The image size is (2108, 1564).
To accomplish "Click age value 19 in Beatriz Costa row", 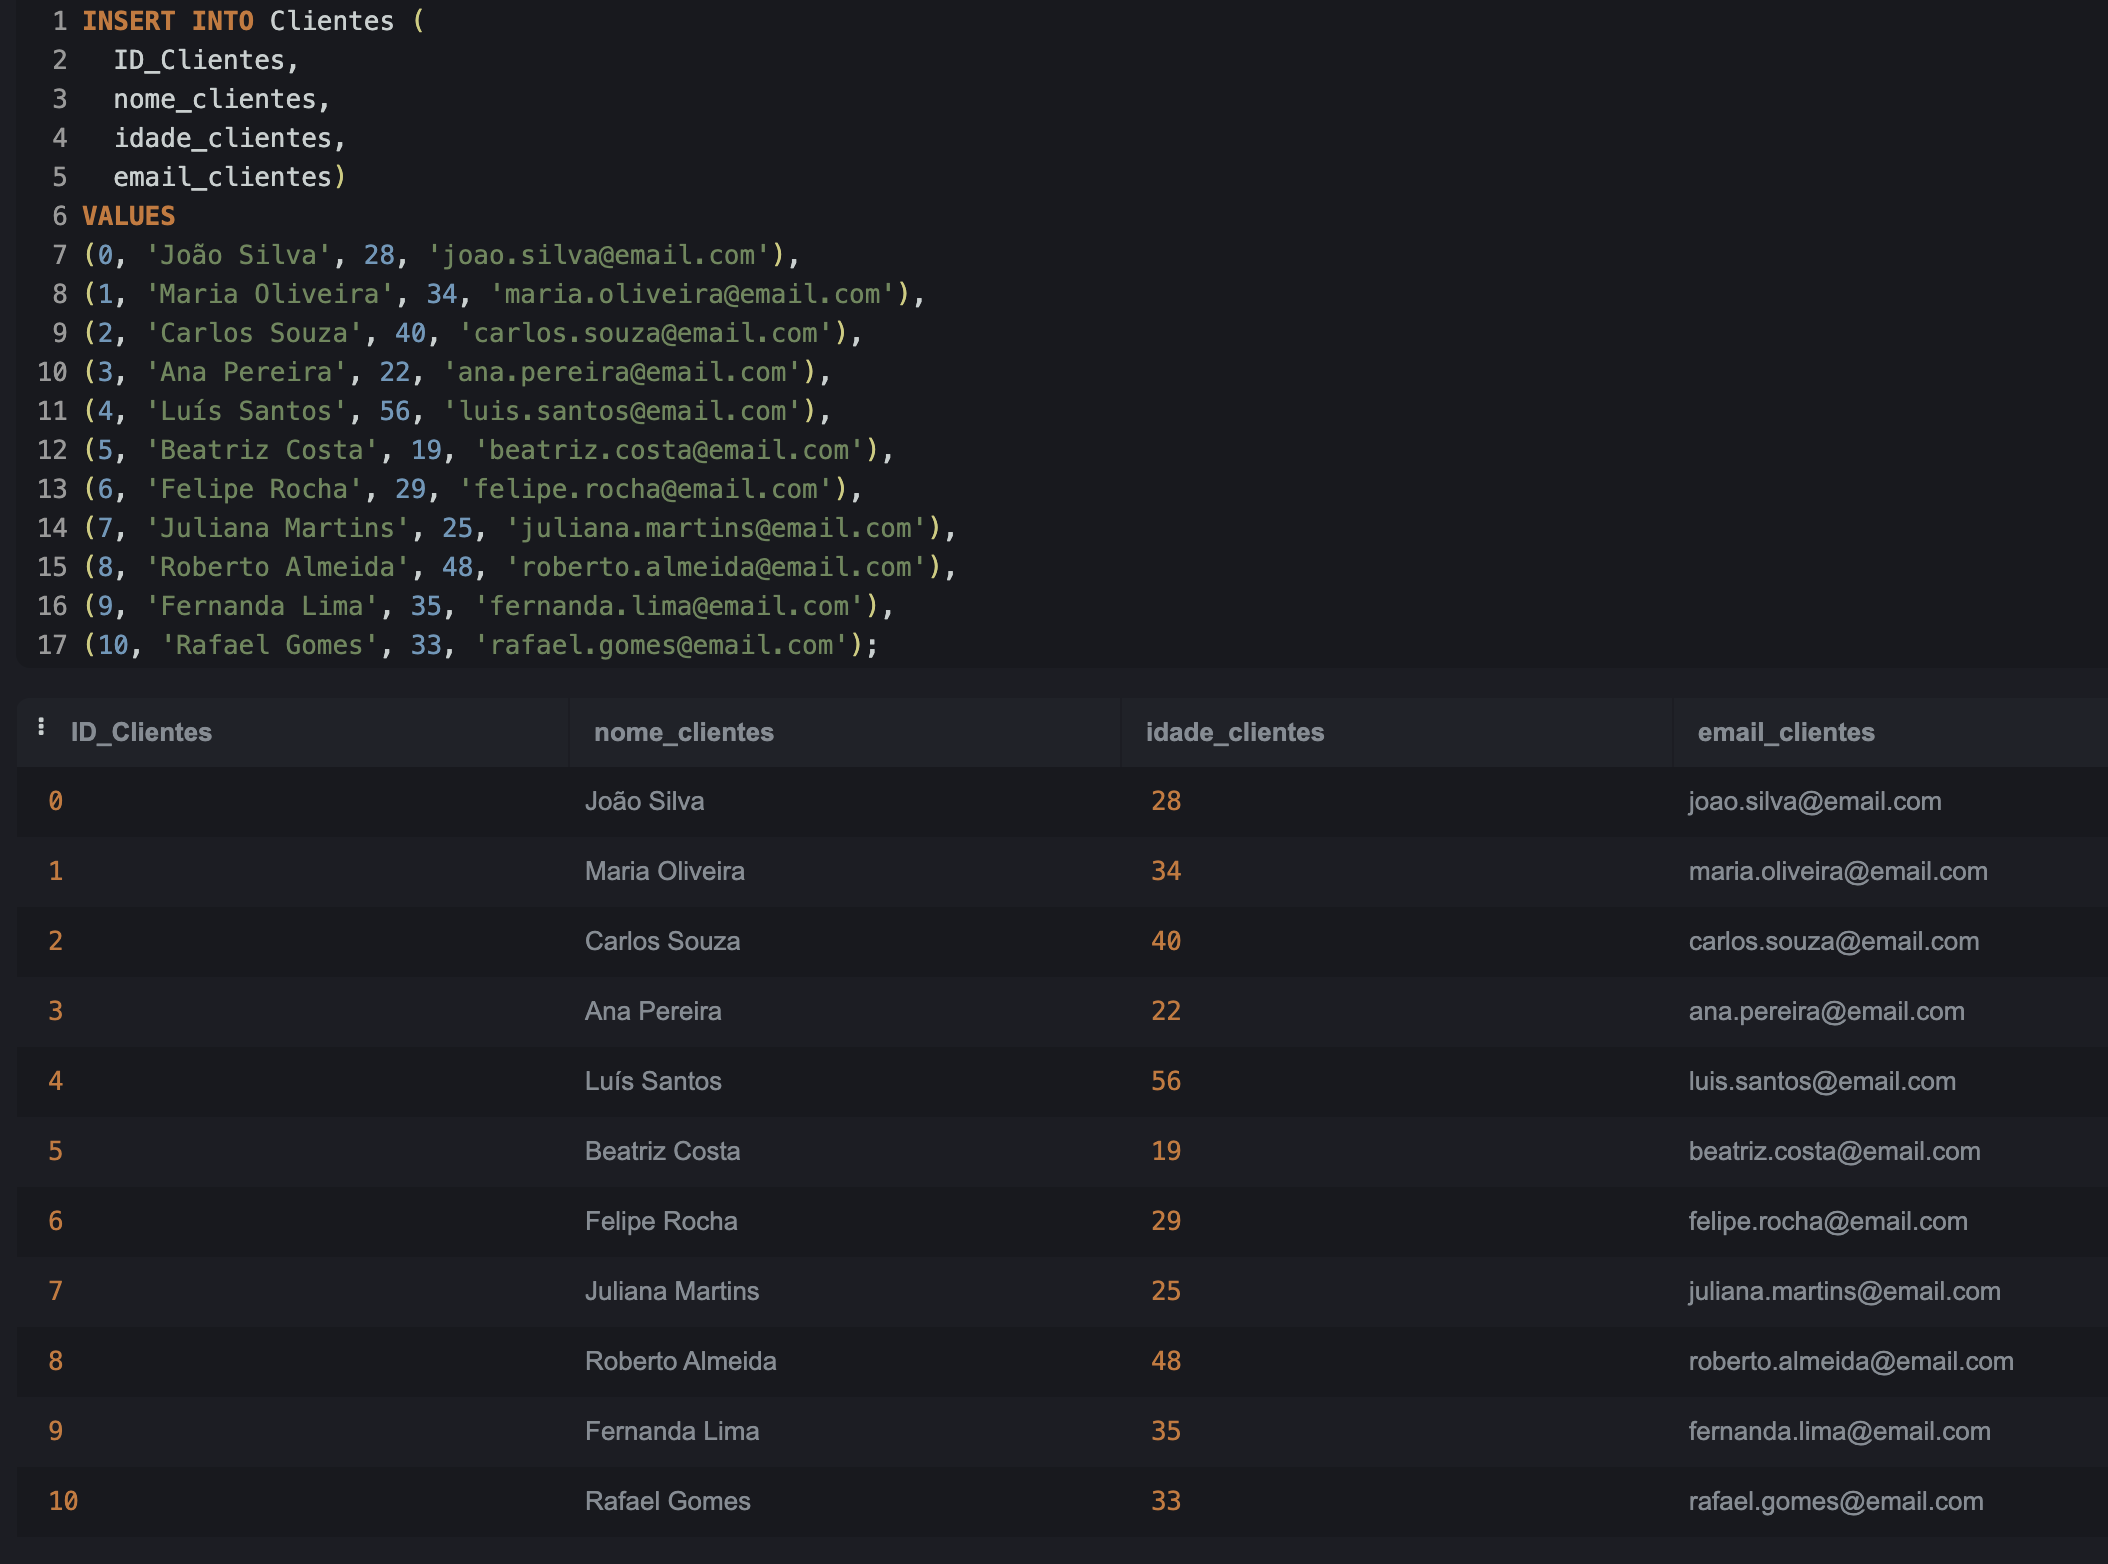I will click(x=1166, y=1151).
